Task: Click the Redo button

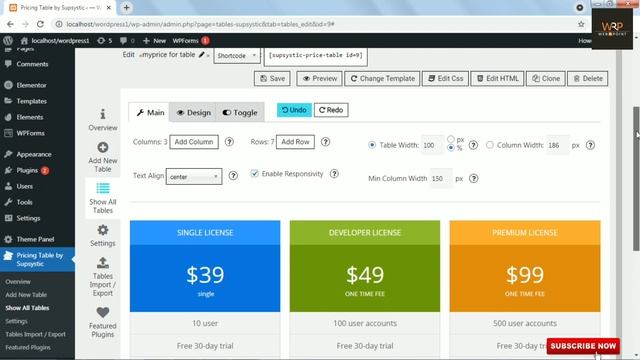Action: pos(331,110)
